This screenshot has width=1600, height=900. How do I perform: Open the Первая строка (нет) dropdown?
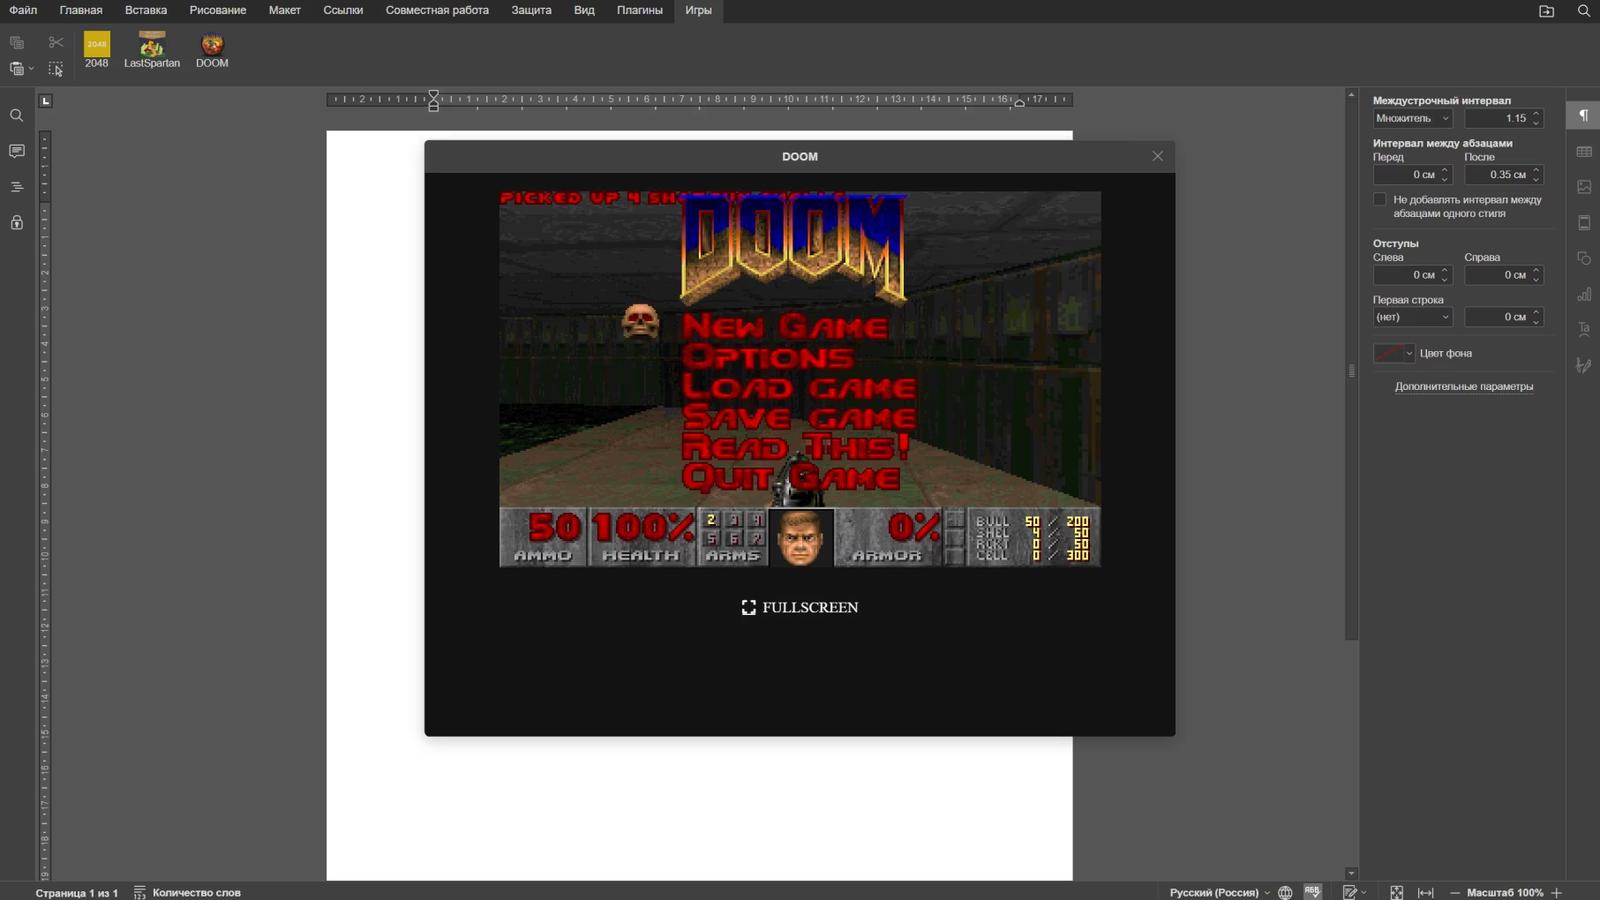[x=1412, y=317]
